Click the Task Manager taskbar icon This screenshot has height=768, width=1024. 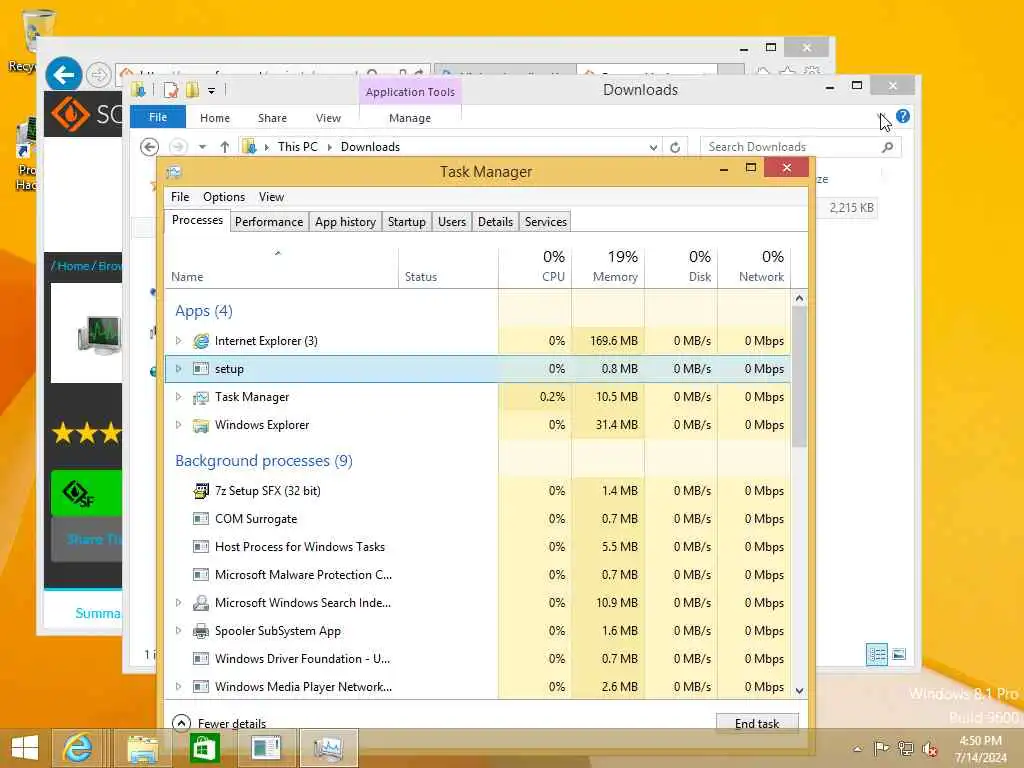(328, 748)
